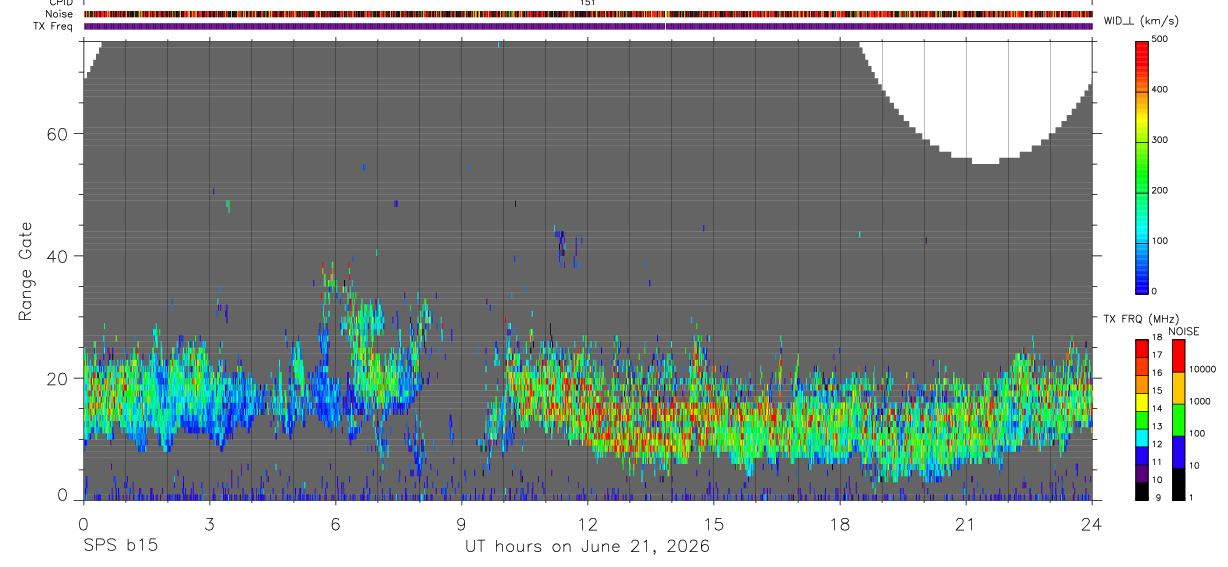Click the purple TX Freq strip bar
Image resolution: width=1228 pixels, height=567 pixels.
point(588,26)
